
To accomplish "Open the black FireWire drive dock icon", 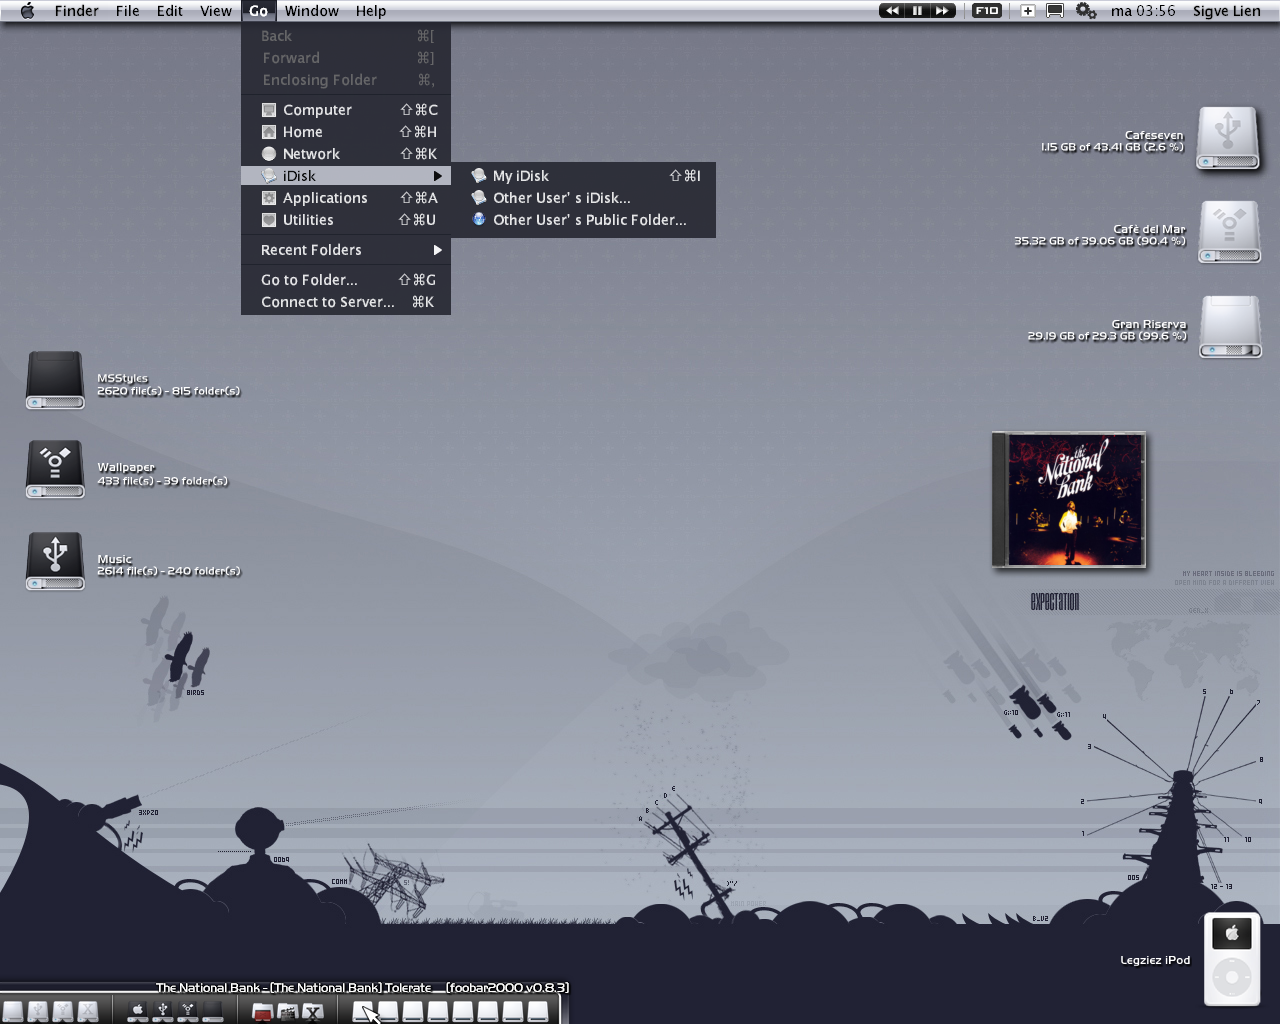I will 187,1012.
